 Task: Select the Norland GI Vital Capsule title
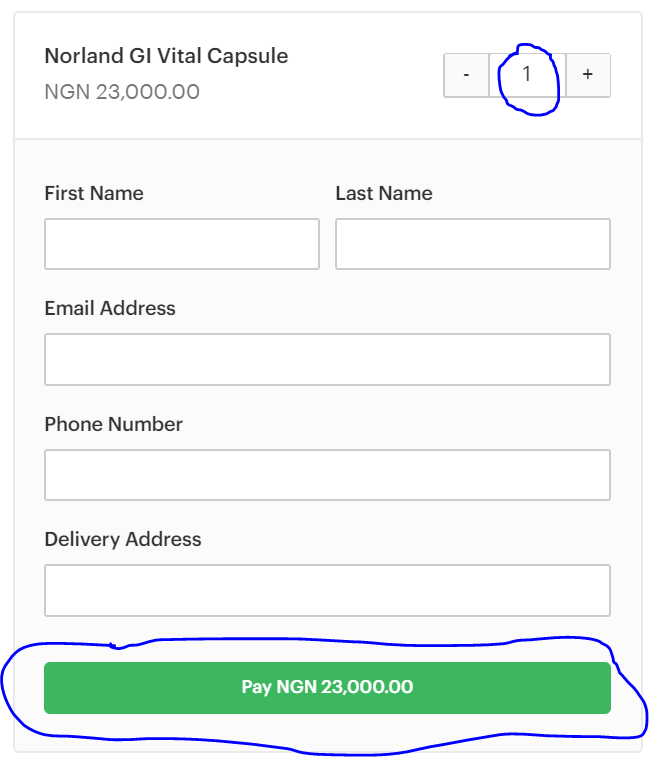[166, 56]
